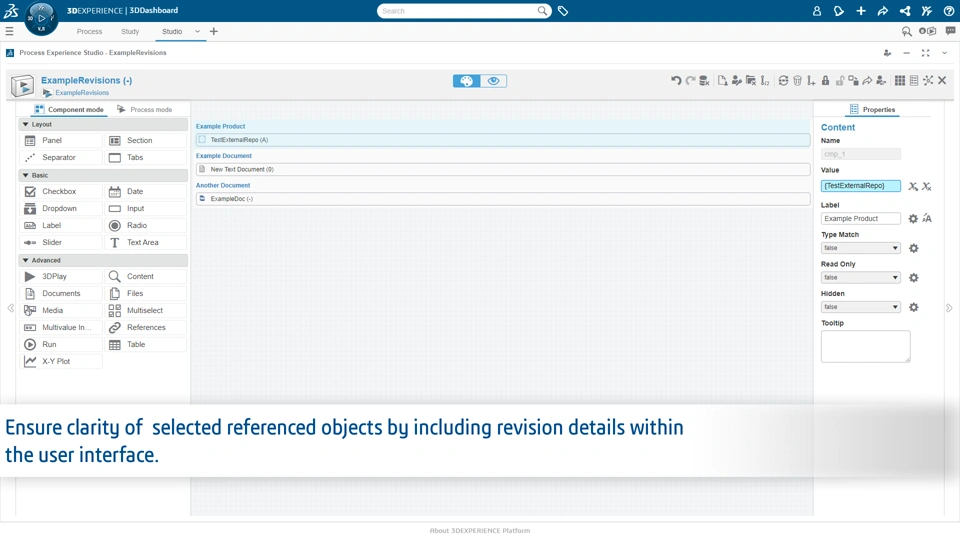960x540 pixels.
Task: Select the Studio tab
Action: pos(172,31)
